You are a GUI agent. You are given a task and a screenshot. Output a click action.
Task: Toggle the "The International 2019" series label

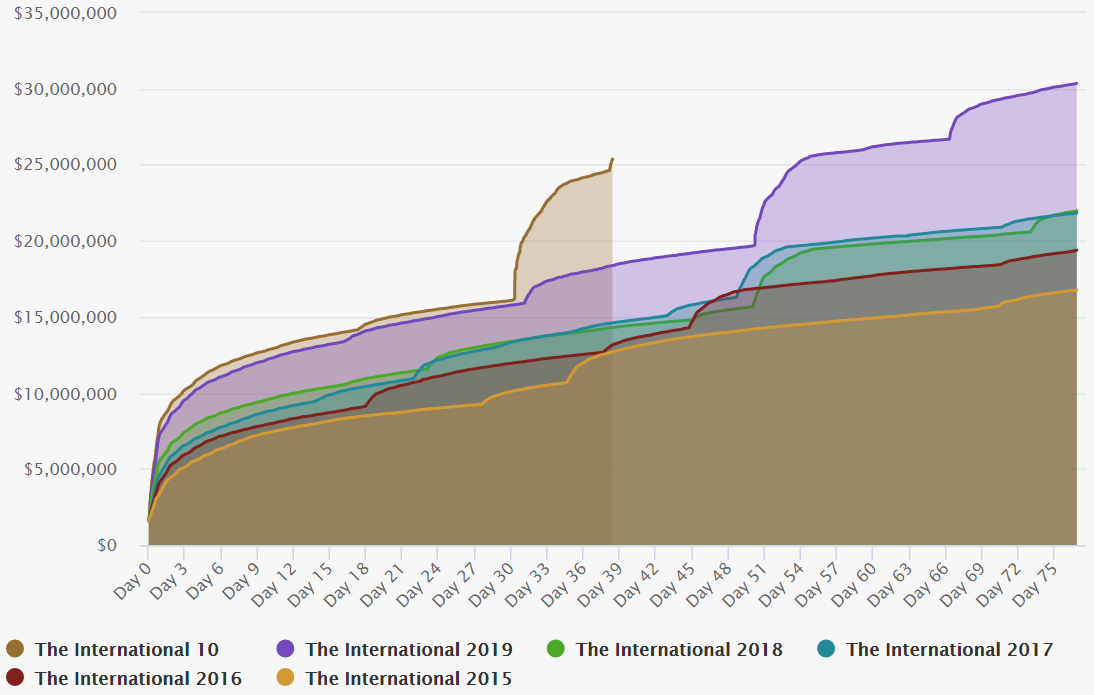pyautogui.click(x=409, y=650)
